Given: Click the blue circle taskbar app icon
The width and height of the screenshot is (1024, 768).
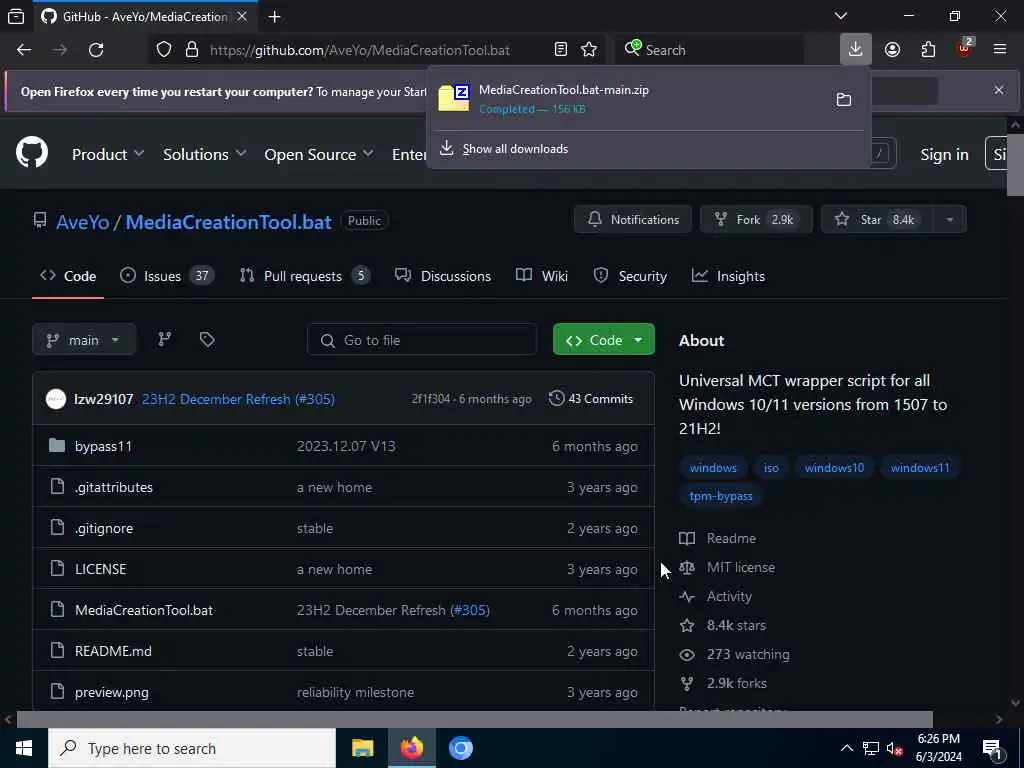Looking at the screenshot, I should tap(460, 748).
